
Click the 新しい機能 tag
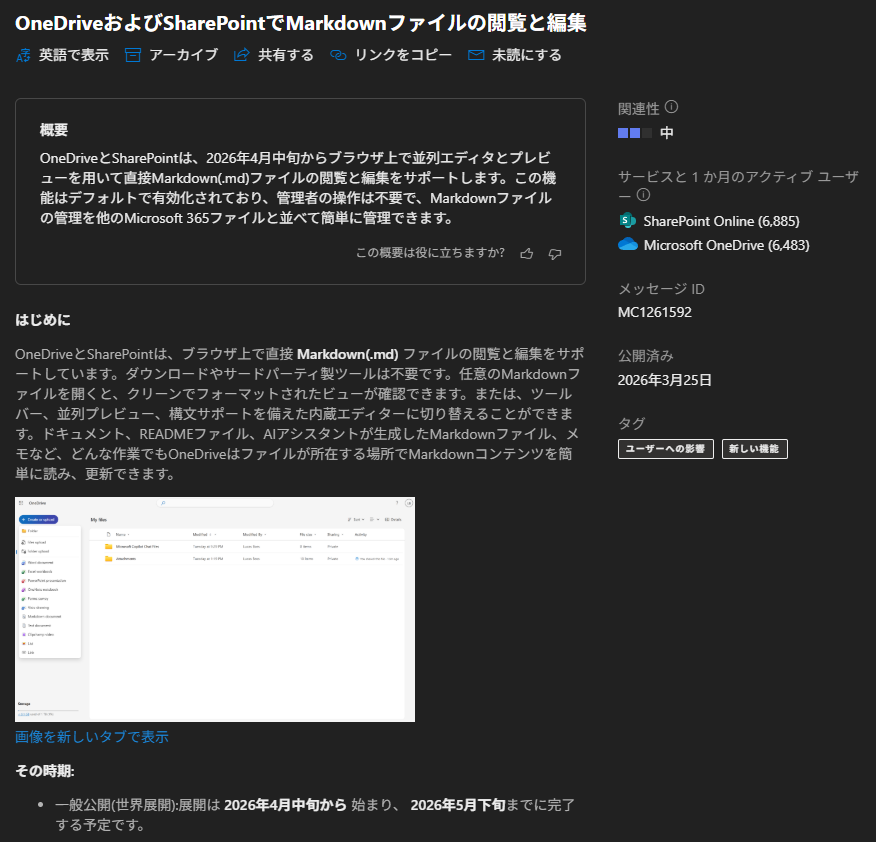(755, 449)
